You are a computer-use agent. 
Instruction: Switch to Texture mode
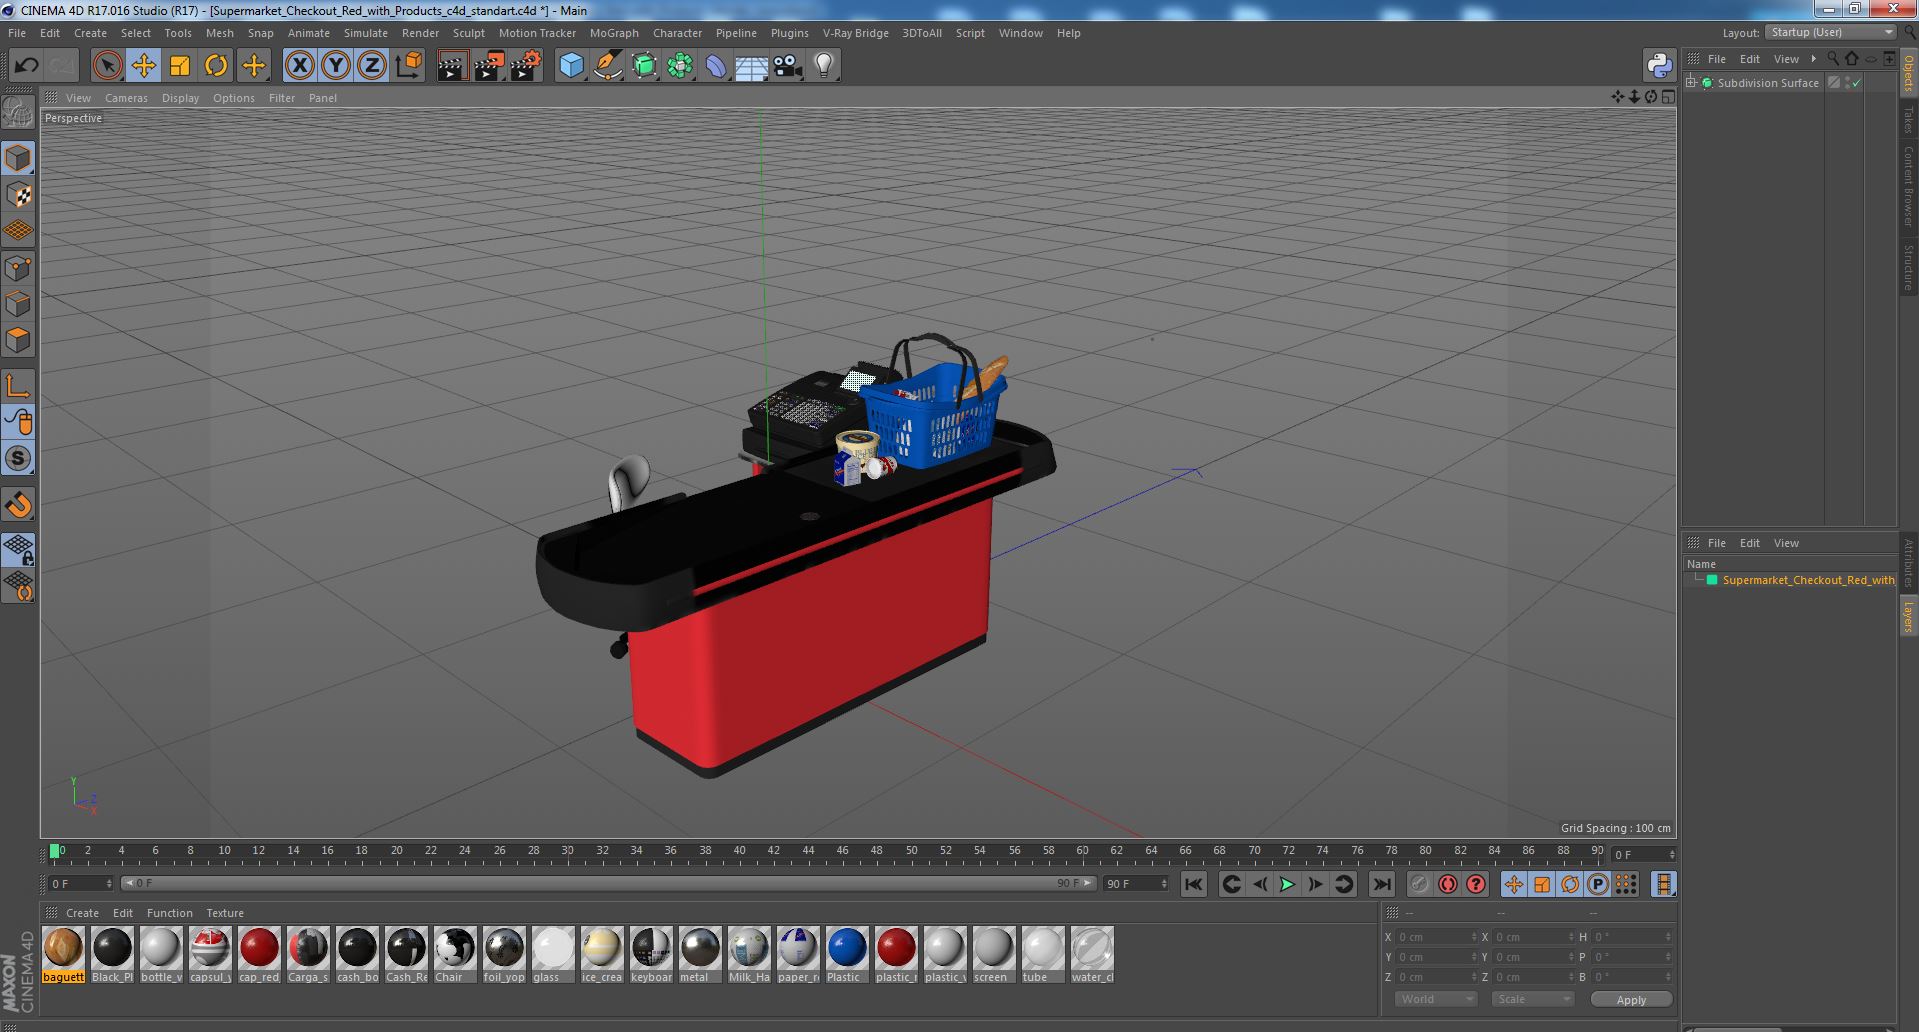(x=18, y=195)
